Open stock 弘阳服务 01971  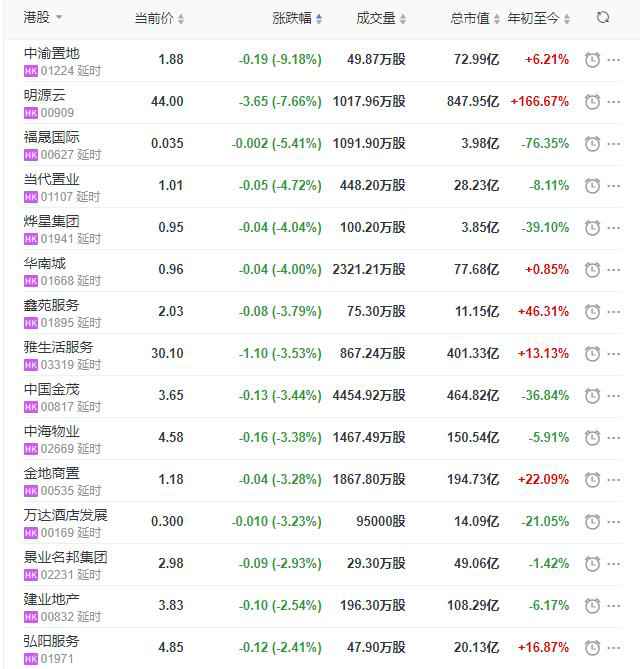(51, 649)
